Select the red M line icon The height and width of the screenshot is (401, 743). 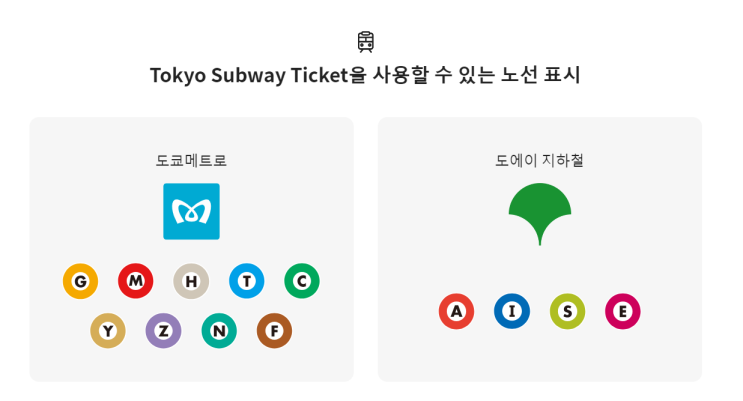(135, 281)
